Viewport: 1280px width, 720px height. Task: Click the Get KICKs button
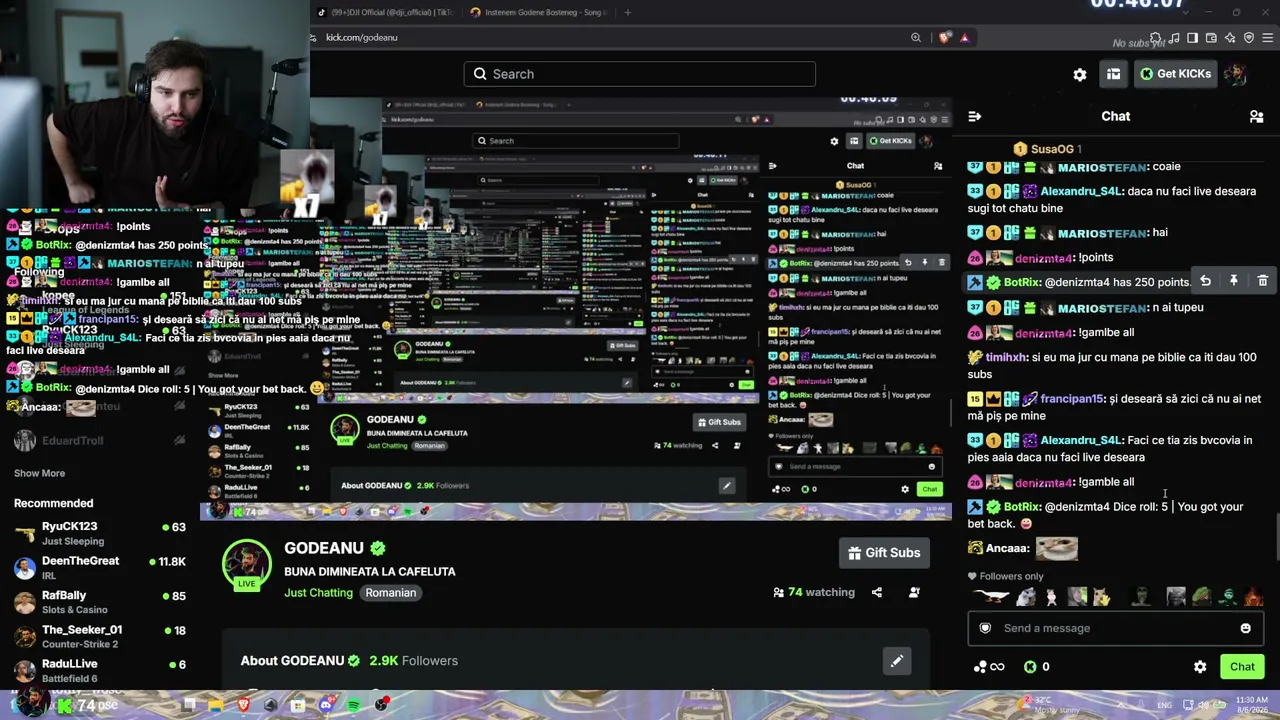pos(1176,74)
